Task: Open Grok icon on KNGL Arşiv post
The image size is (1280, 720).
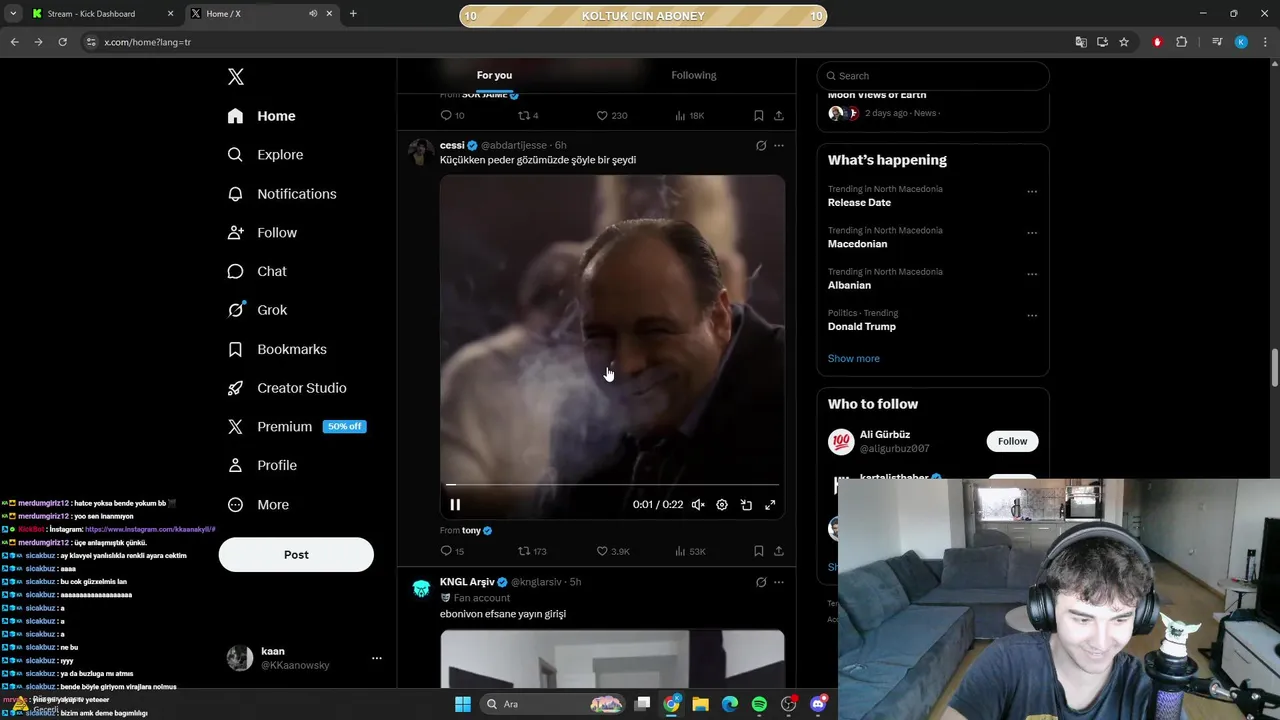Action: (x=761, y=582)
